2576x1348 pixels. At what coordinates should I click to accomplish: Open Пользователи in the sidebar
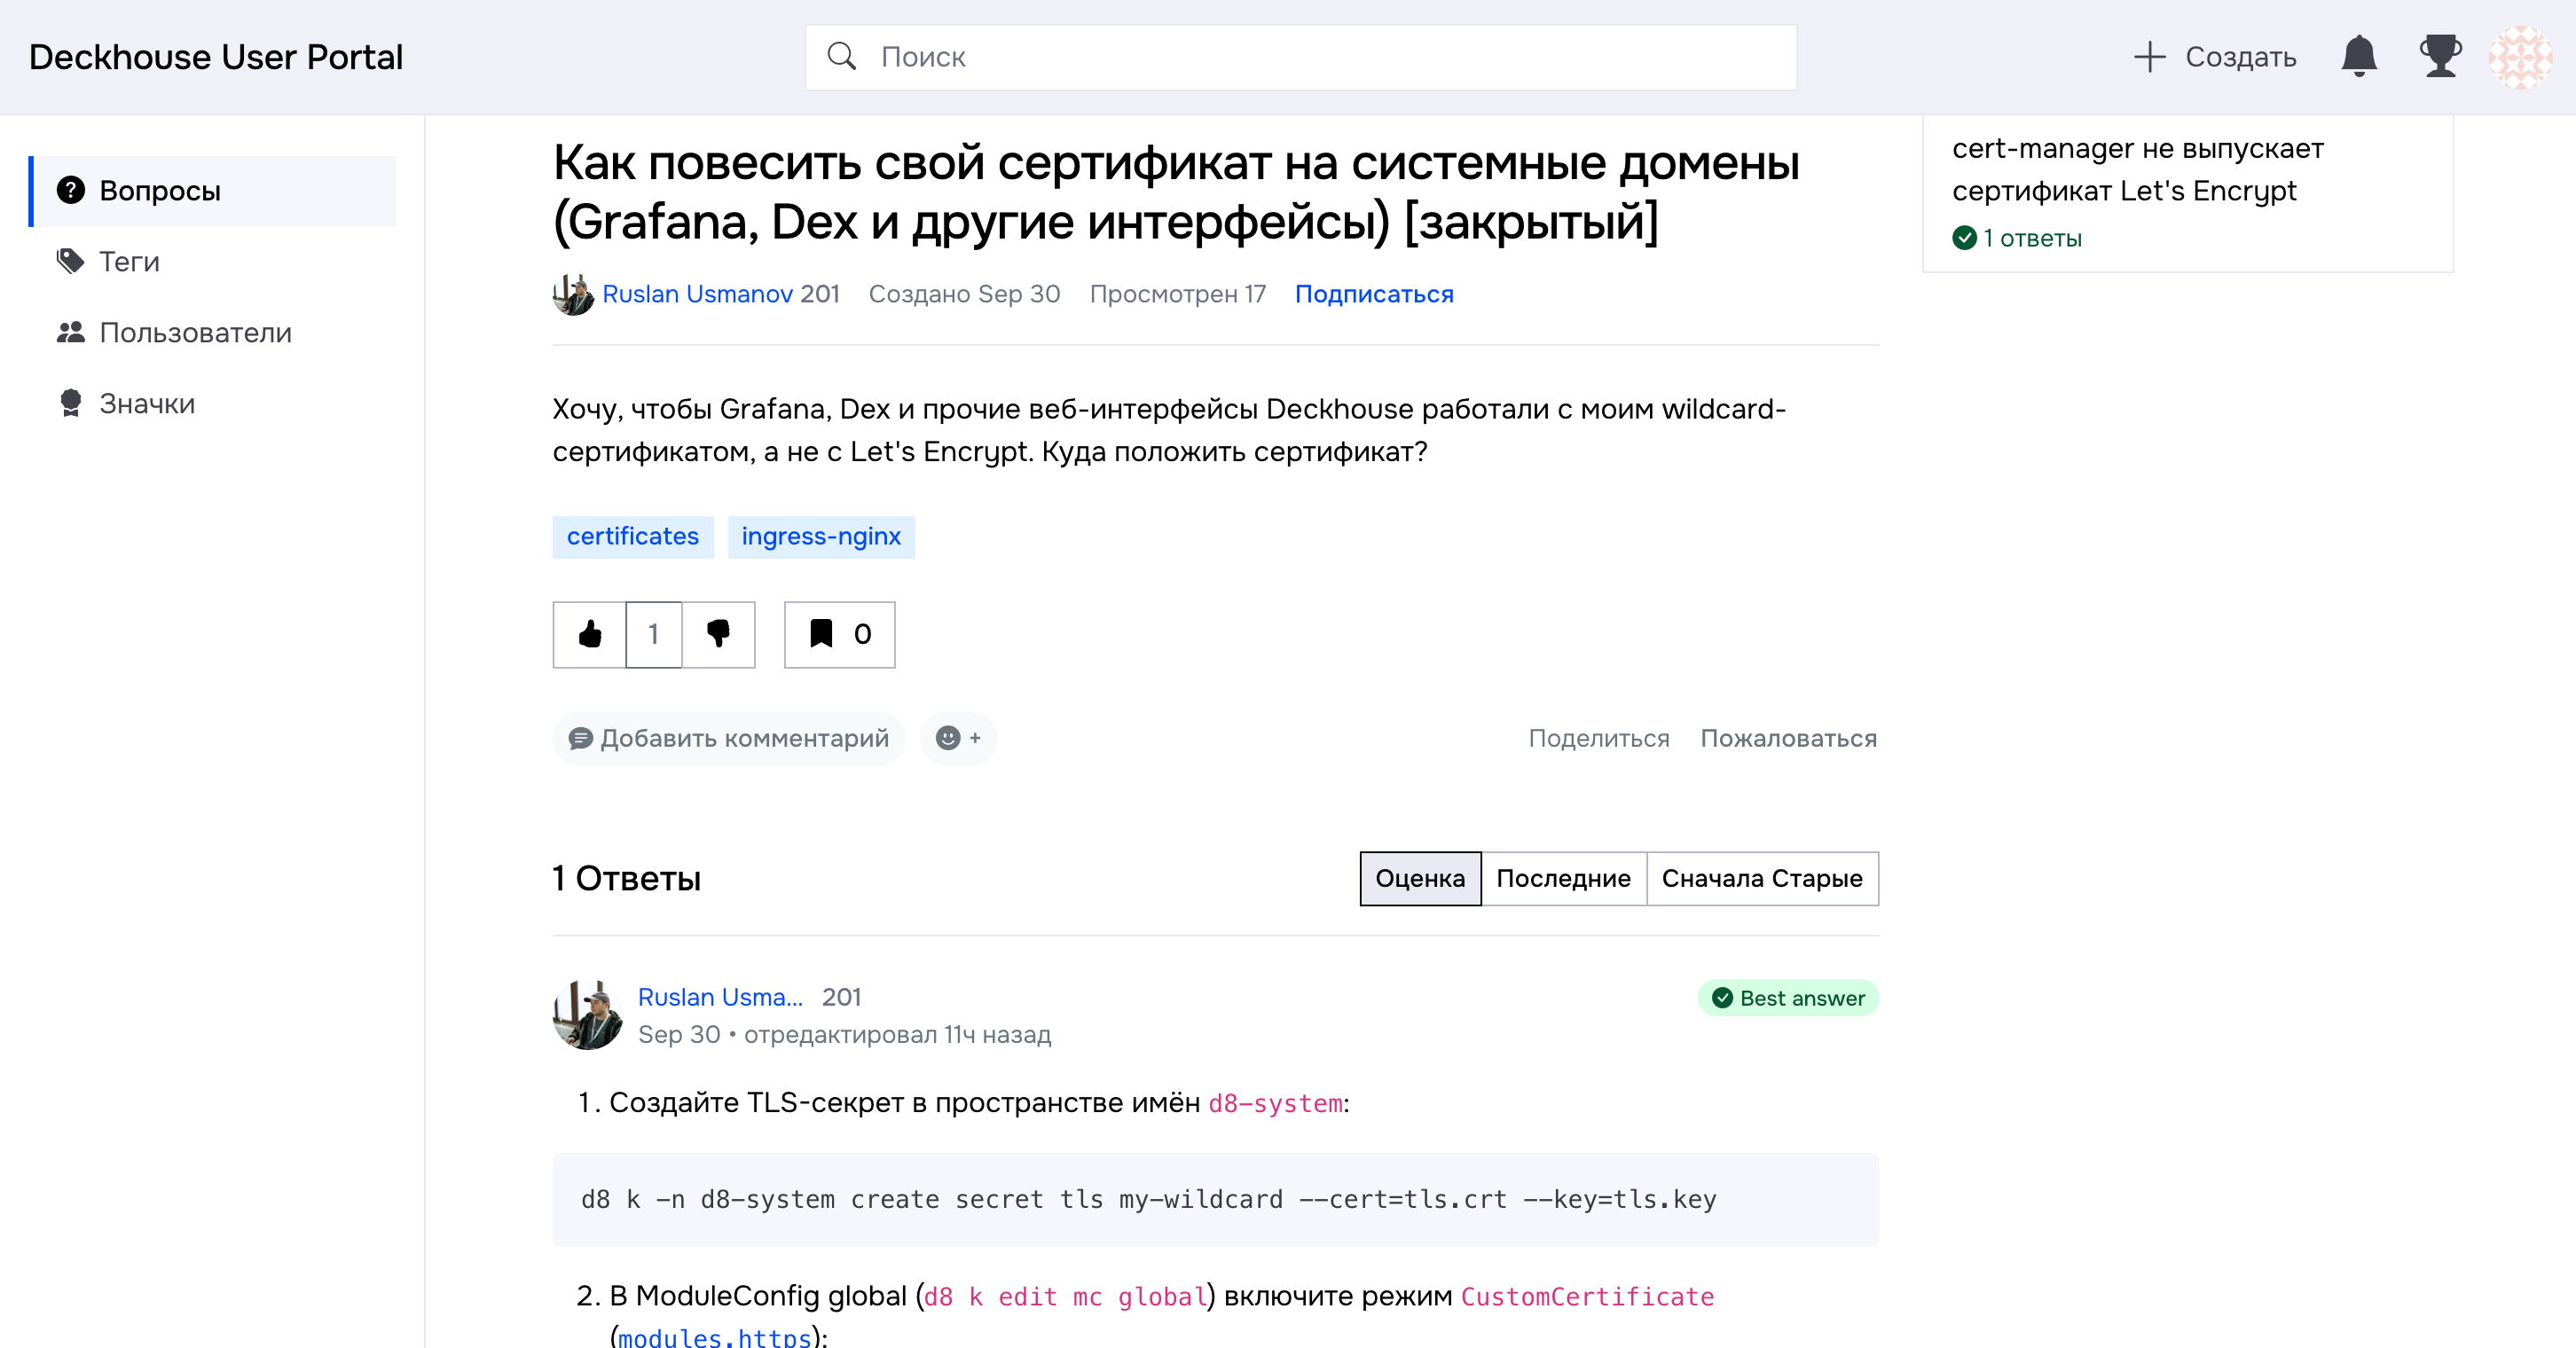213,332
